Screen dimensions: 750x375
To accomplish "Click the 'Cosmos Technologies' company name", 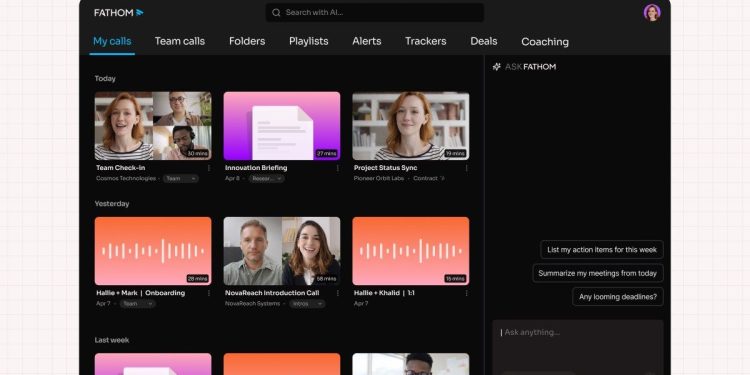I will (x=126, y=178).
